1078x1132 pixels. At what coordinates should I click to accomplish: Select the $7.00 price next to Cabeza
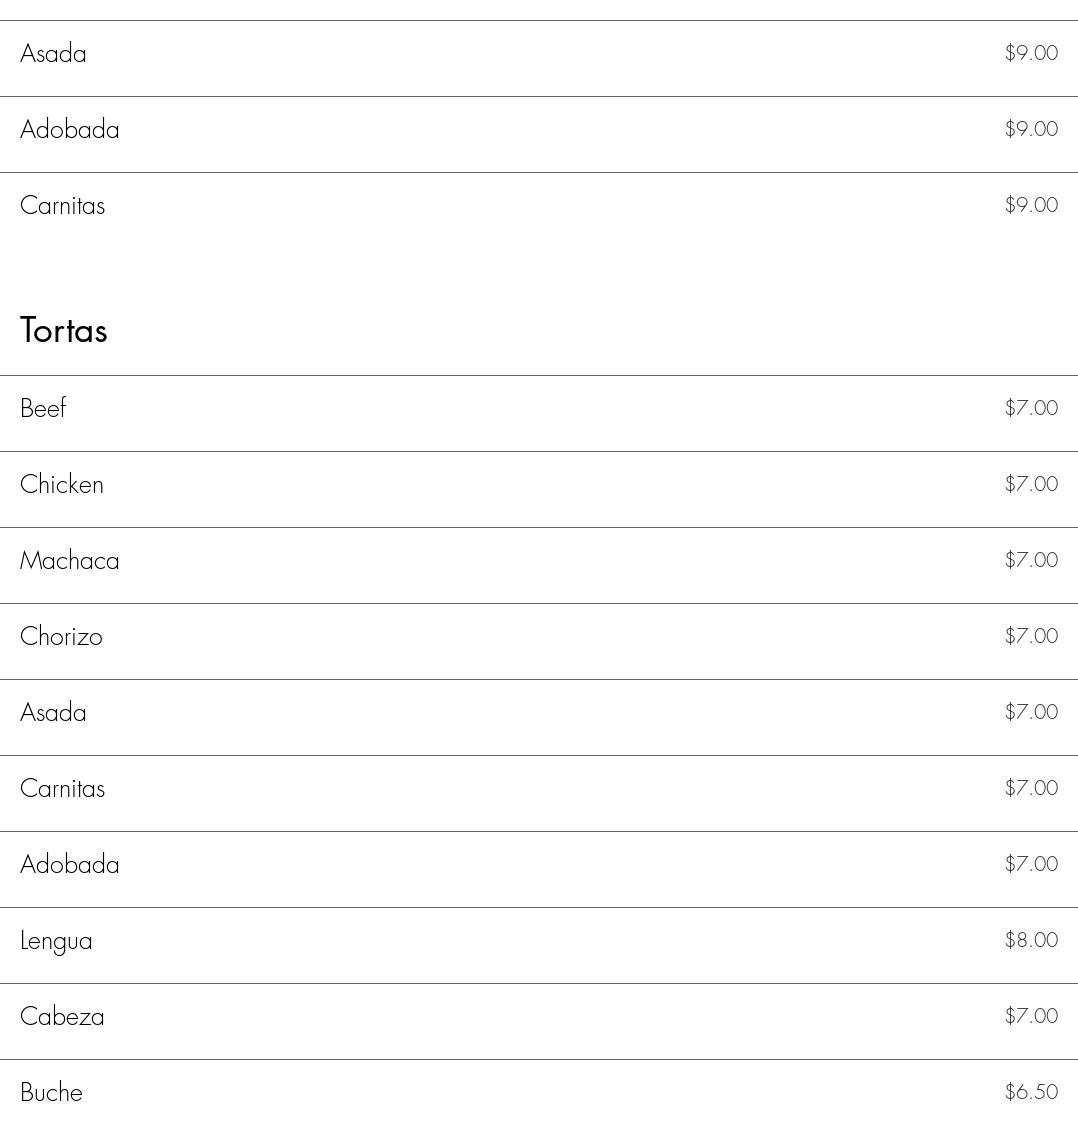tap(1031, 1016)
